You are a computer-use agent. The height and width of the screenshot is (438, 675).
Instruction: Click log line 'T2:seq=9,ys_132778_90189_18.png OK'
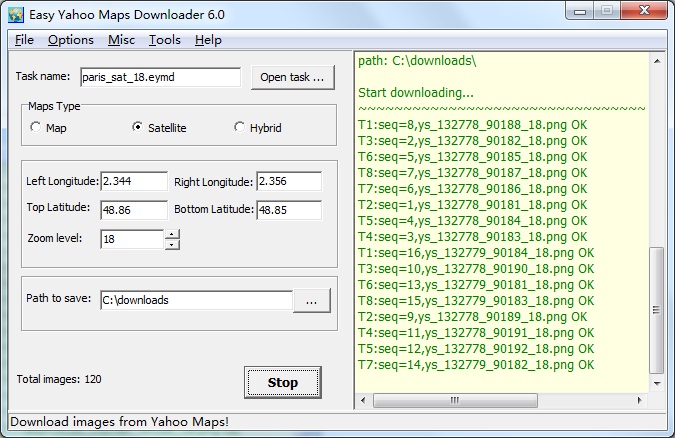[472, 317]
